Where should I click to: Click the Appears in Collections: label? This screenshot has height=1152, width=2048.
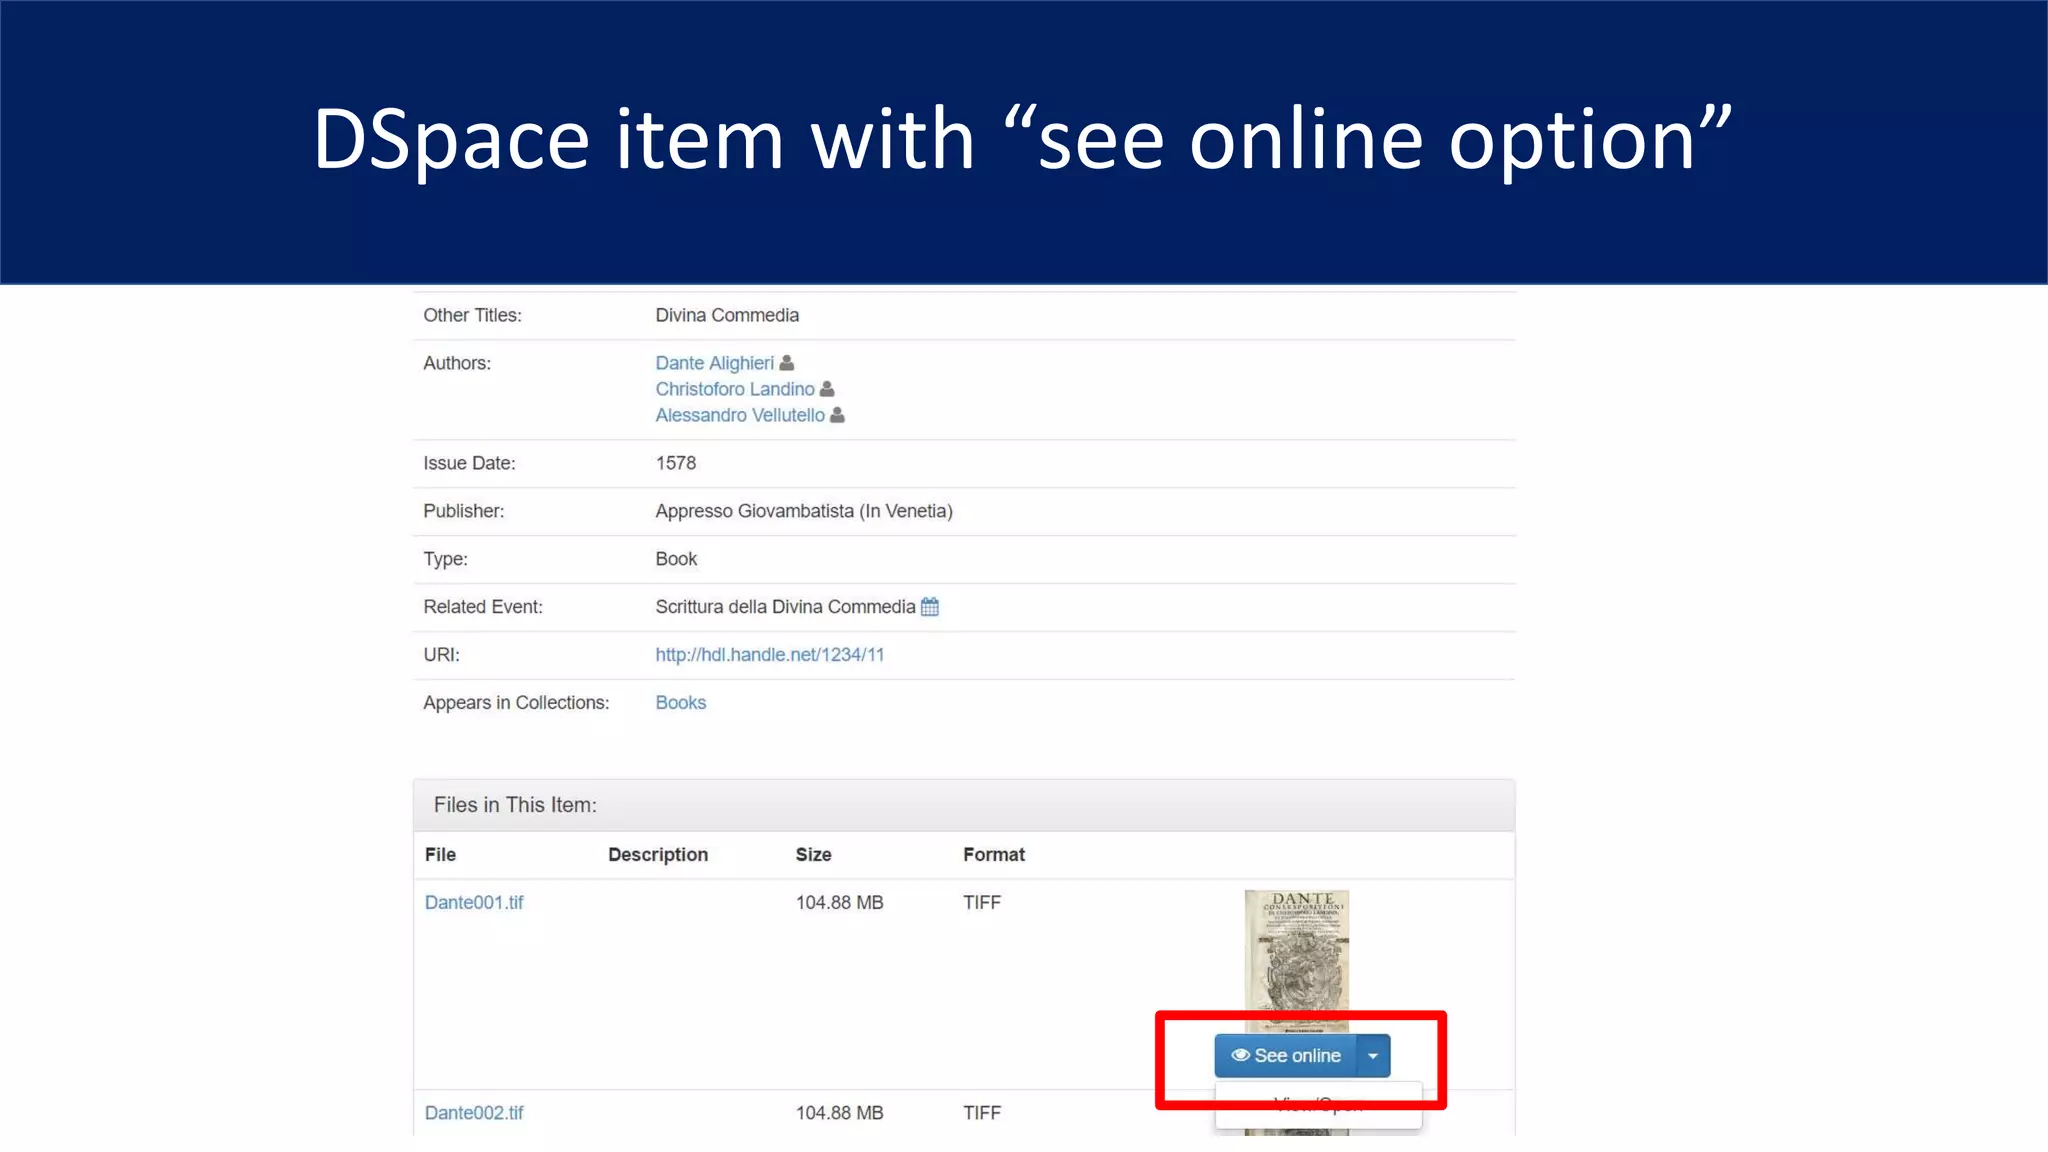point(516,703)
